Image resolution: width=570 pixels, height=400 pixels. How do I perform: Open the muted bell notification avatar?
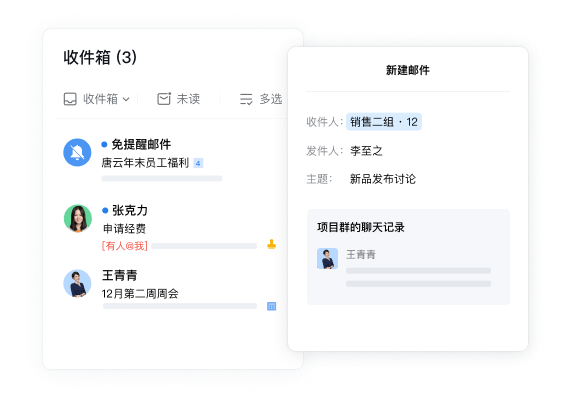[77, 152]
